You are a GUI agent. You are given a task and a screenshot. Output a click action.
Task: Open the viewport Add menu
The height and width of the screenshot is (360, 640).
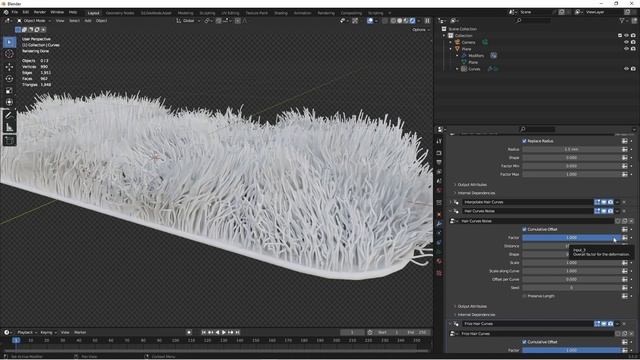pos(88,20)
